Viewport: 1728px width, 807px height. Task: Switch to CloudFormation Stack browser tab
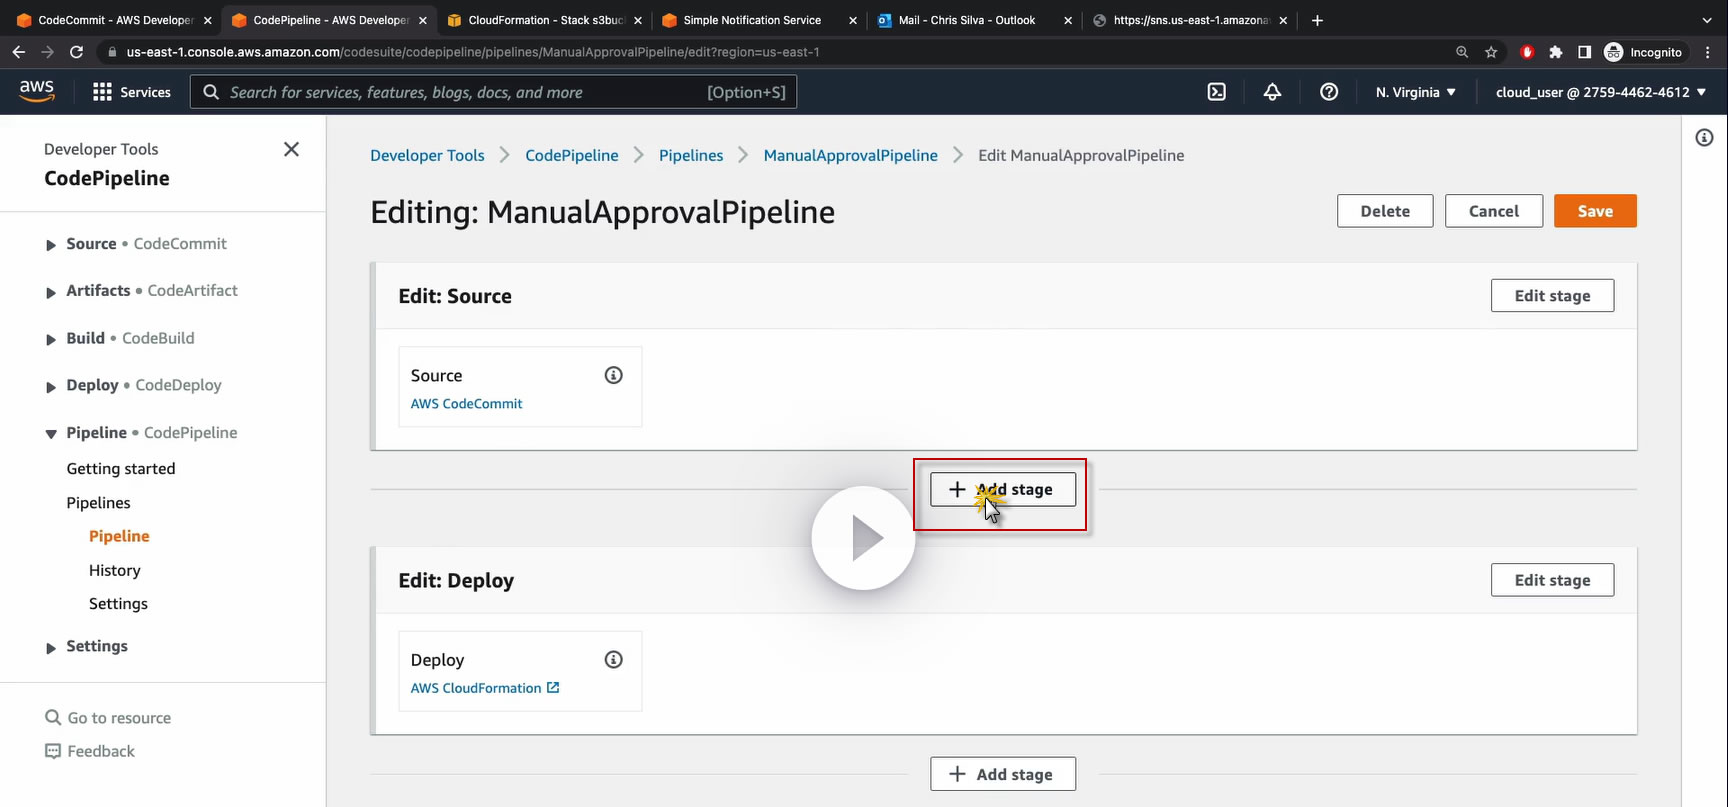point(545,20)
